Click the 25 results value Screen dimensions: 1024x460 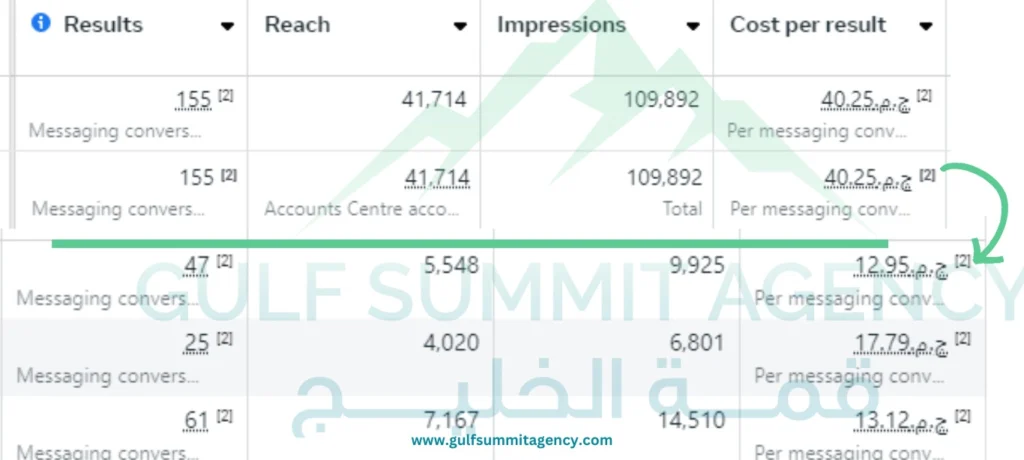[x=196, y=344]
